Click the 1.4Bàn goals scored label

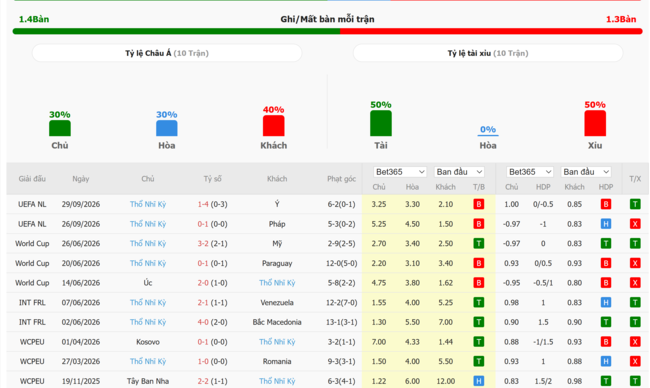pos(34,19)
